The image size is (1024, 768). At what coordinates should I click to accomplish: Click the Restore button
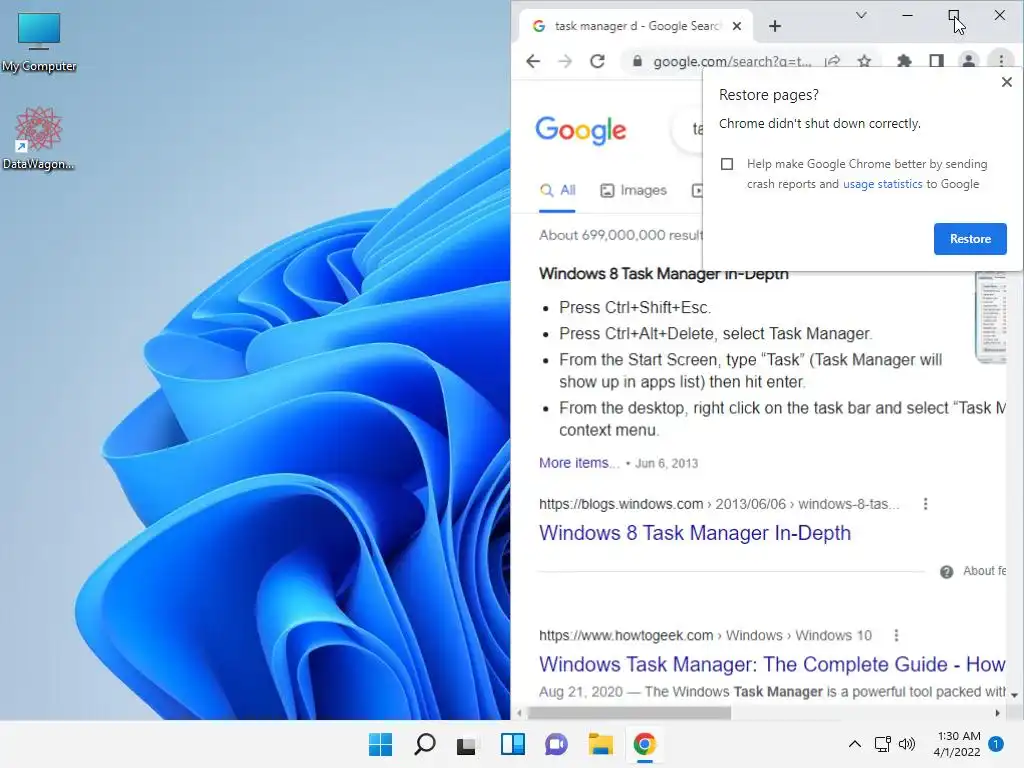[x=970, y=239]
